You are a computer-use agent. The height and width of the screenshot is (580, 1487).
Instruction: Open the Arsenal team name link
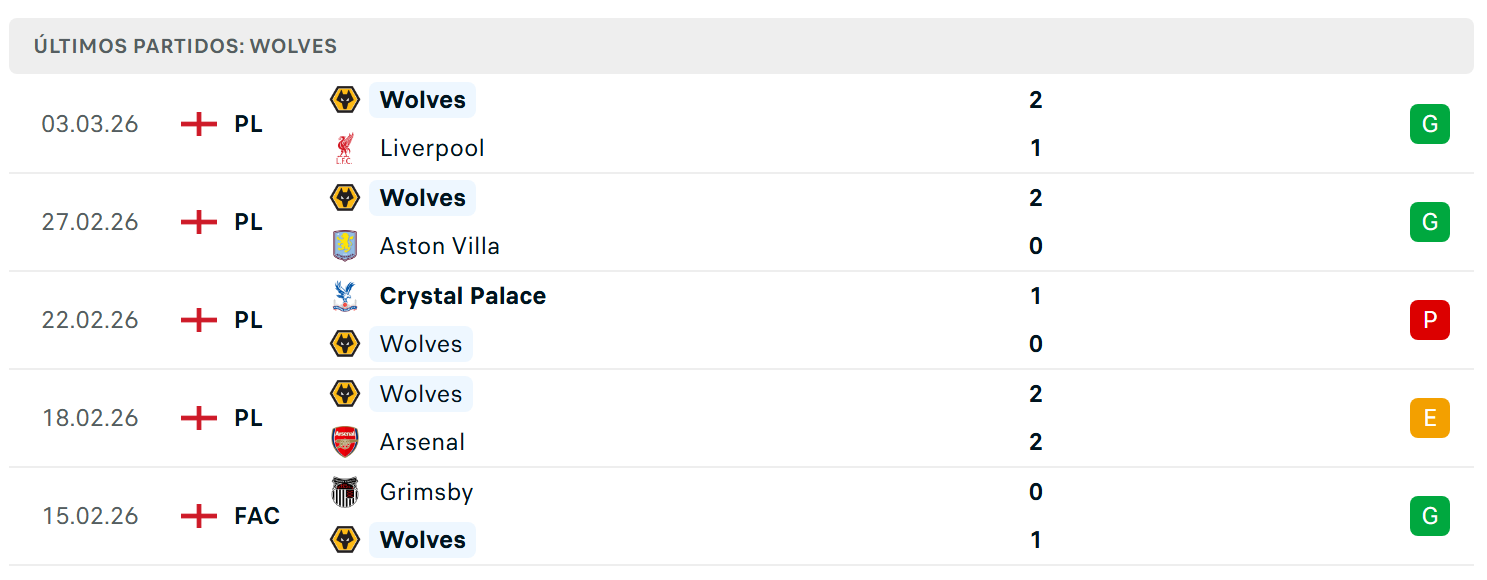pos(422,442)
